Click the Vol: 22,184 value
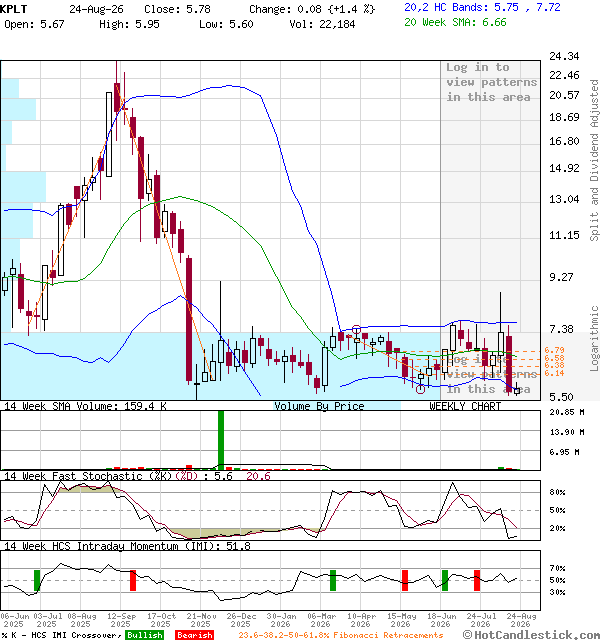The height and width of the screenshot is (640, 600). 322,24
